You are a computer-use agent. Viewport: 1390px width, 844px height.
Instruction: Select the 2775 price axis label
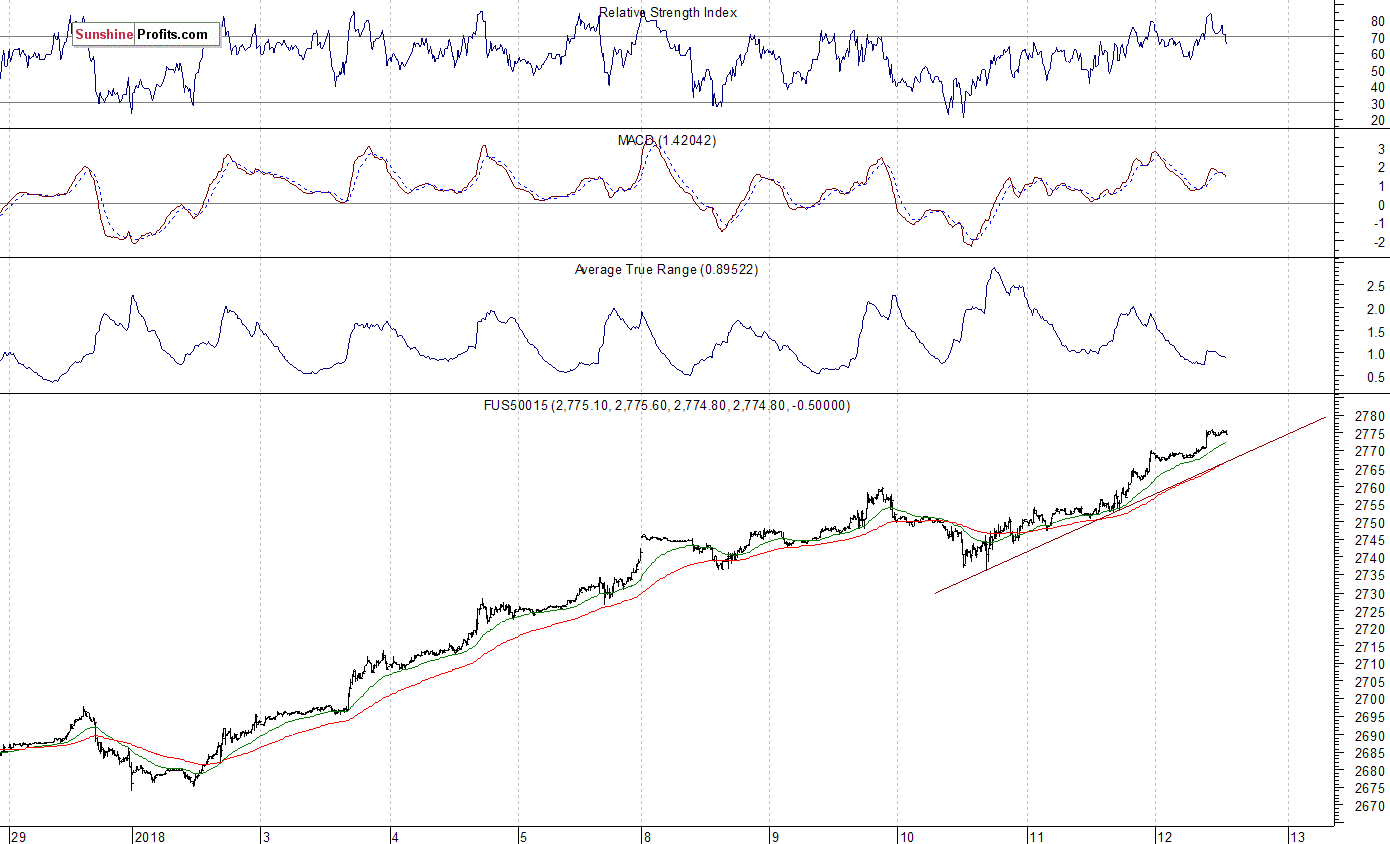pyautogui.click(x=1370, y=434)
